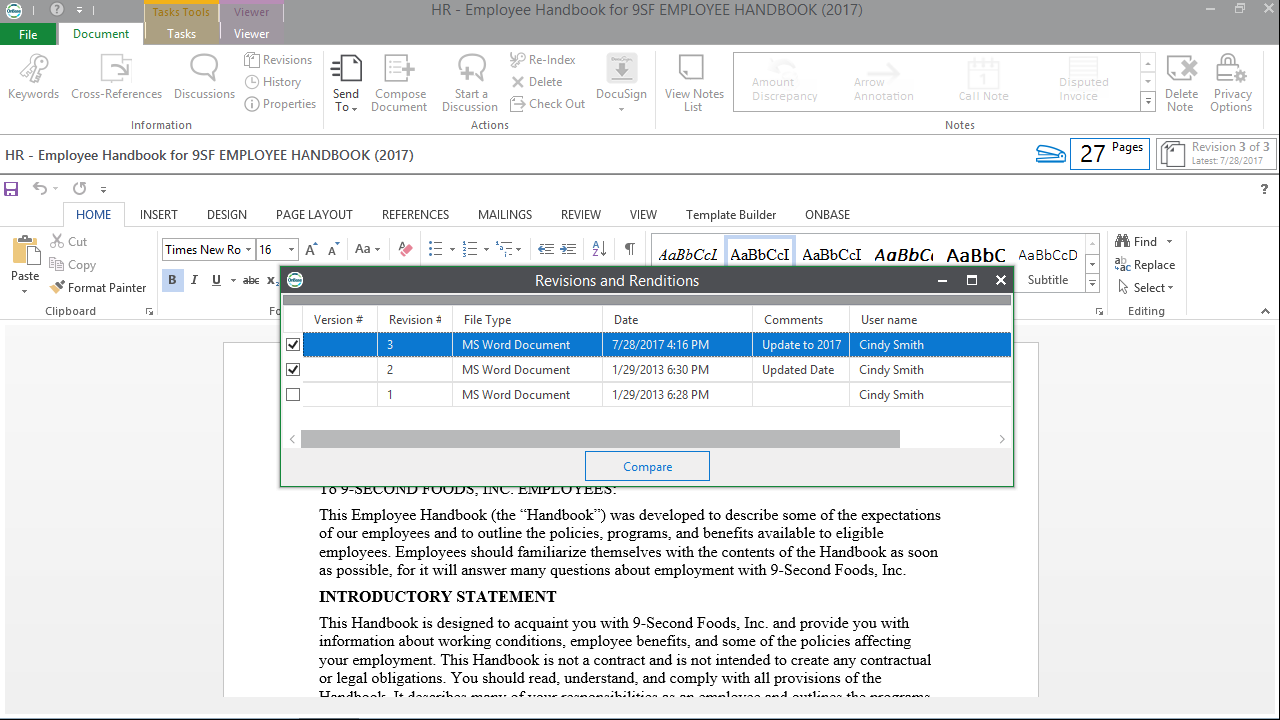Screen dimensions: 1280x720
Task: Click the Cut command
Action: tap(68, 242)
